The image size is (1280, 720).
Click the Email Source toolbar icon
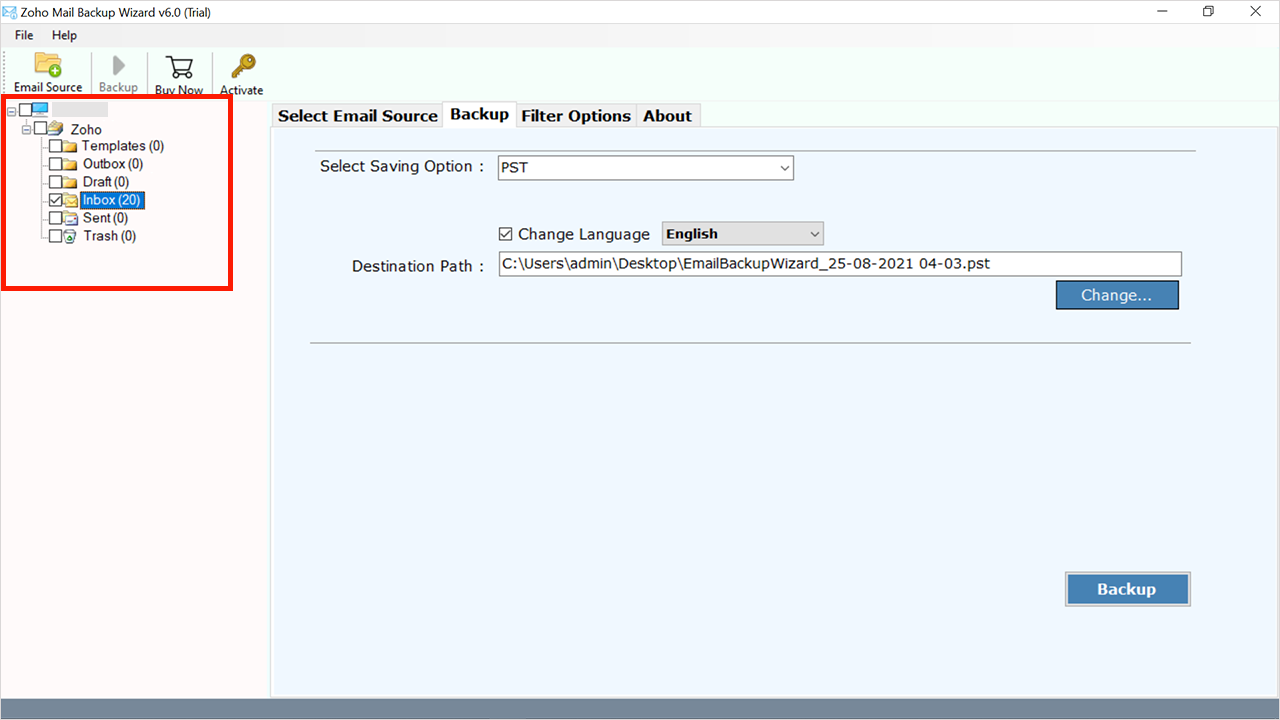point(48,64)
